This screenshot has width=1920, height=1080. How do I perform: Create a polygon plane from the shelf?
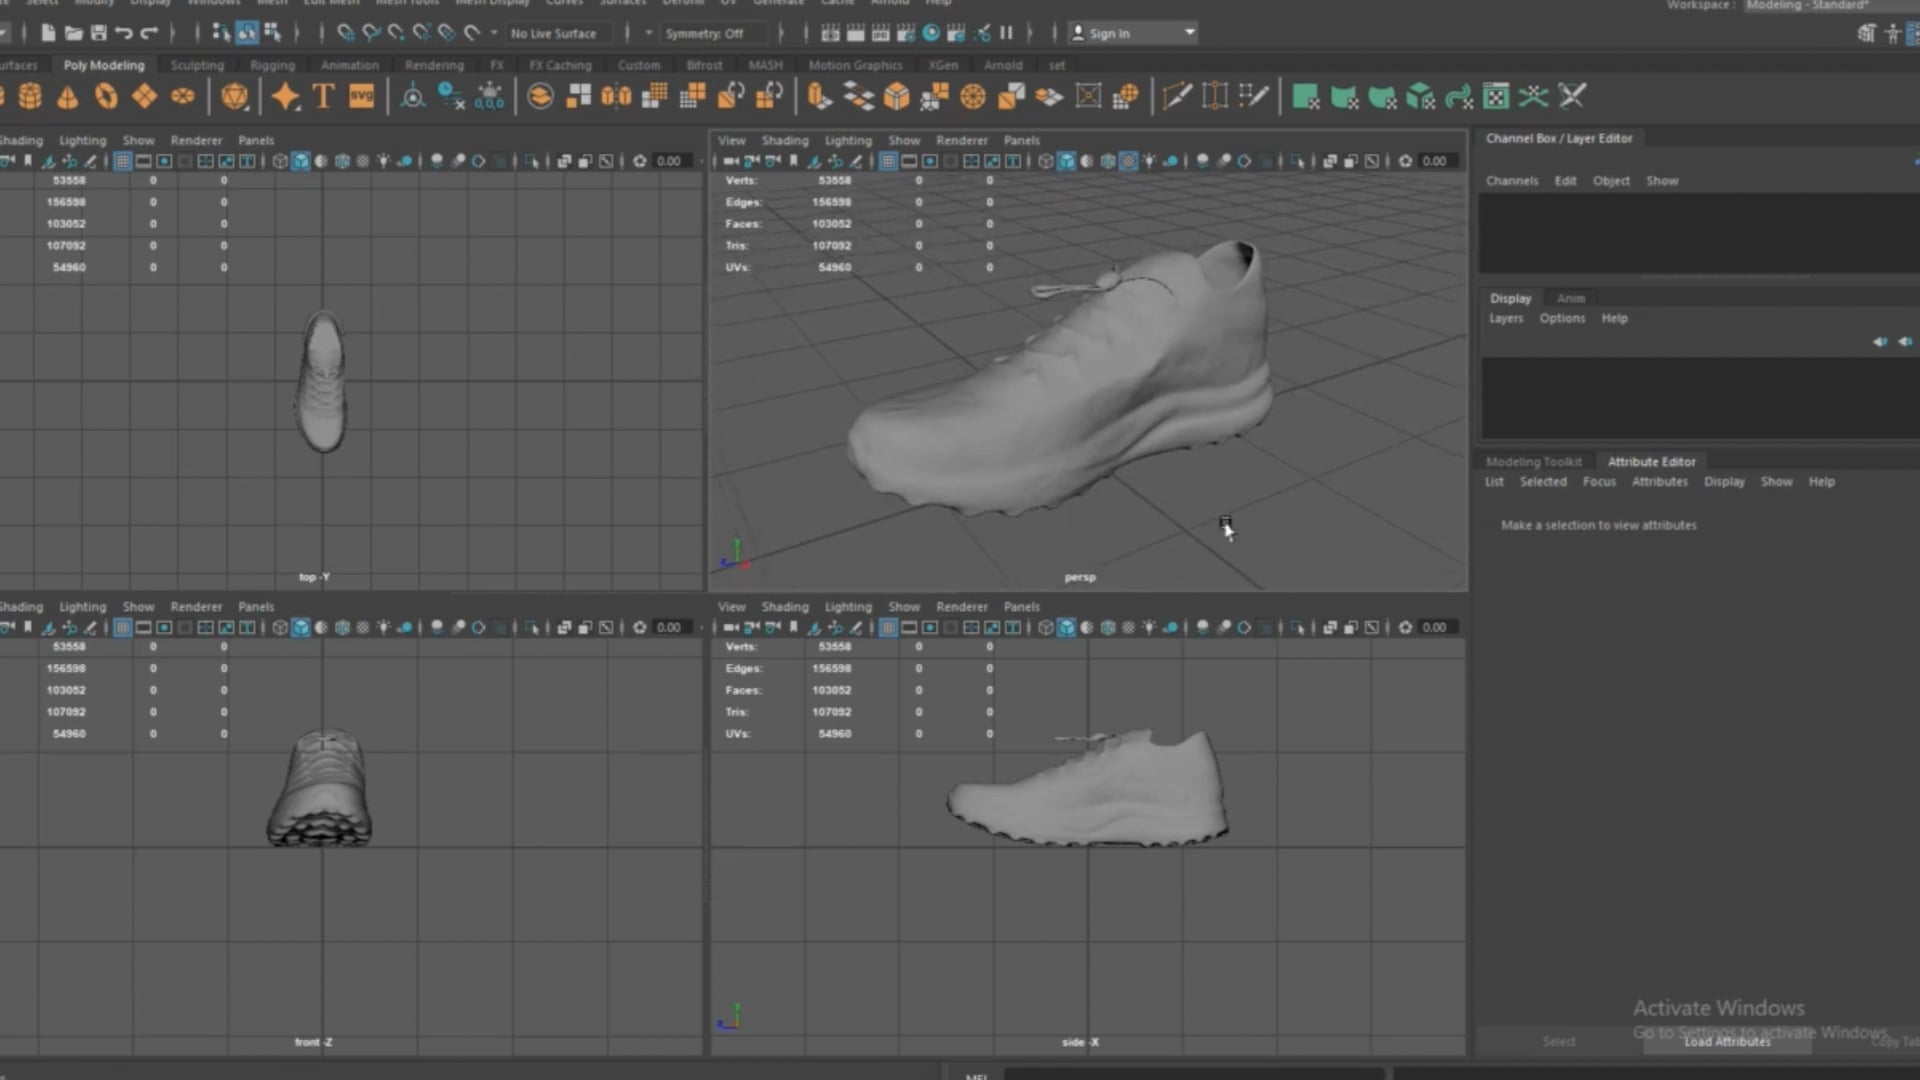click(144, 97)
